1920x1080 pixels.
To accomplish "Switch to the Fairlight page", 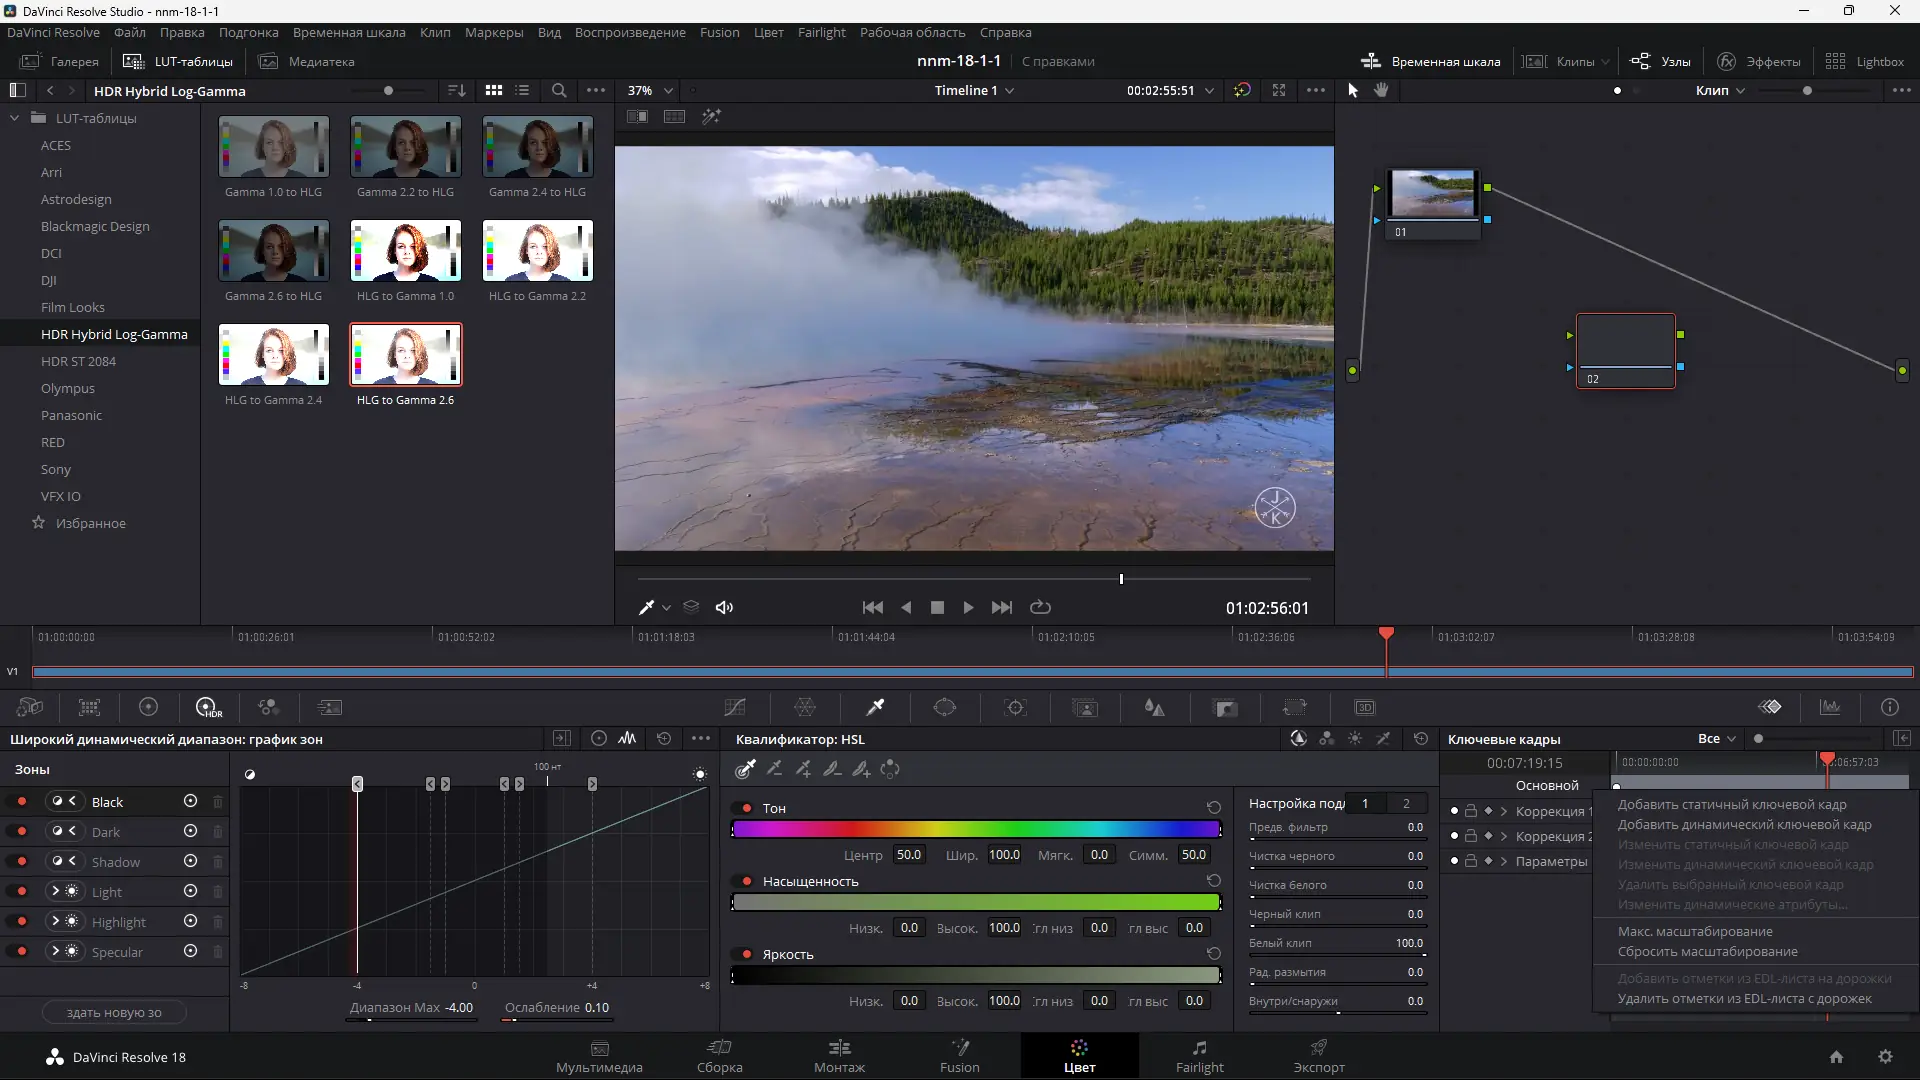I will click(1199, 1056).
